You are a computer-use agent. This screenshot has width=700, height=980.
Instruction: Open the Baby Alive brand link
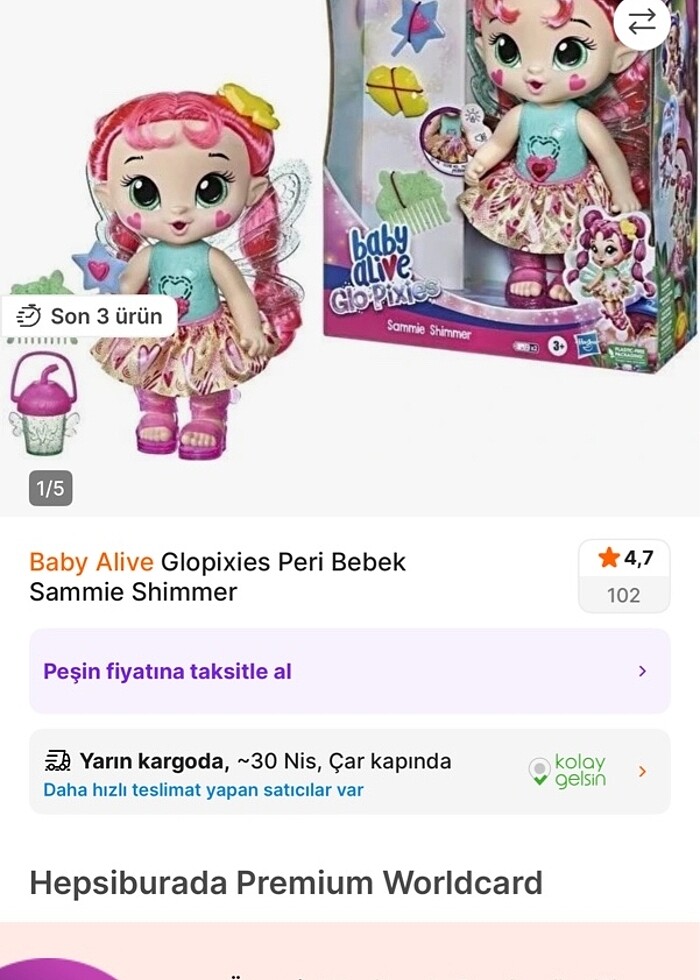91,562
